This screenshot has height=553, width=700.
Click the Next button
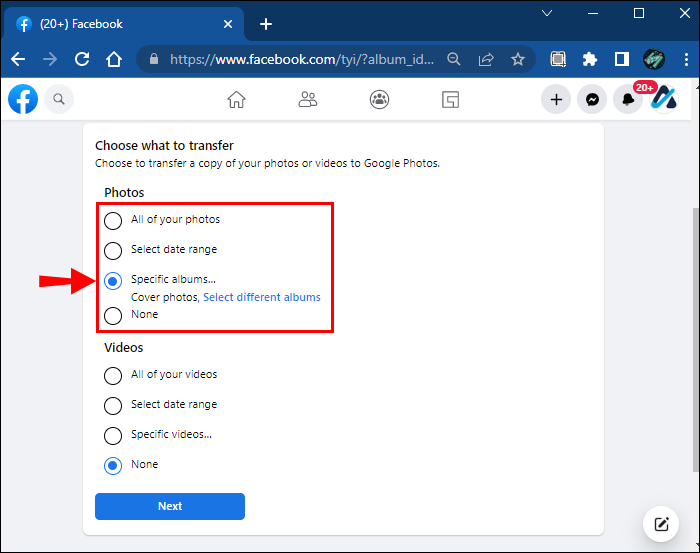pyautogui.click(x=170, y=506)
